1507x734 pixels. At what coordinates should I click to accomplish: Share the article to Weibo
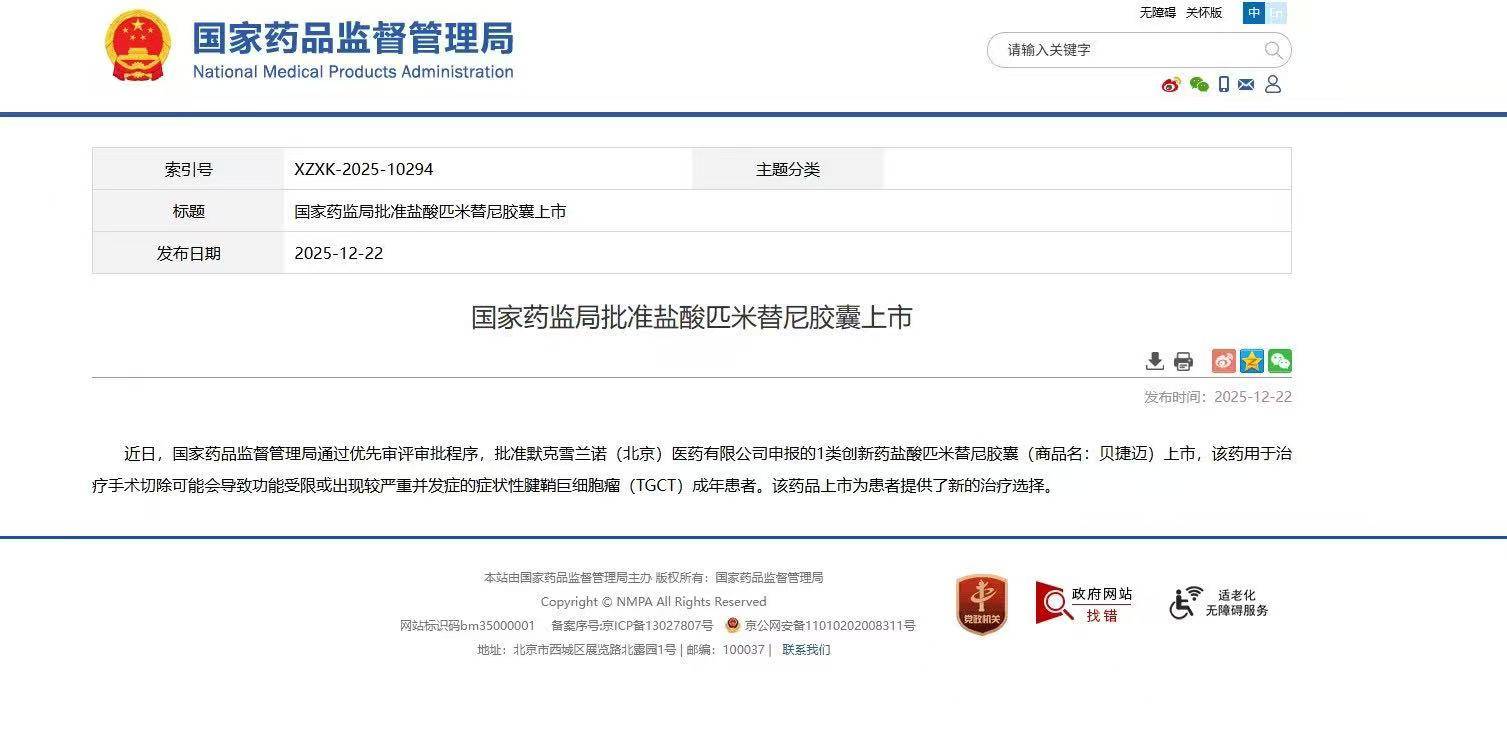(x=1223, y=361)
